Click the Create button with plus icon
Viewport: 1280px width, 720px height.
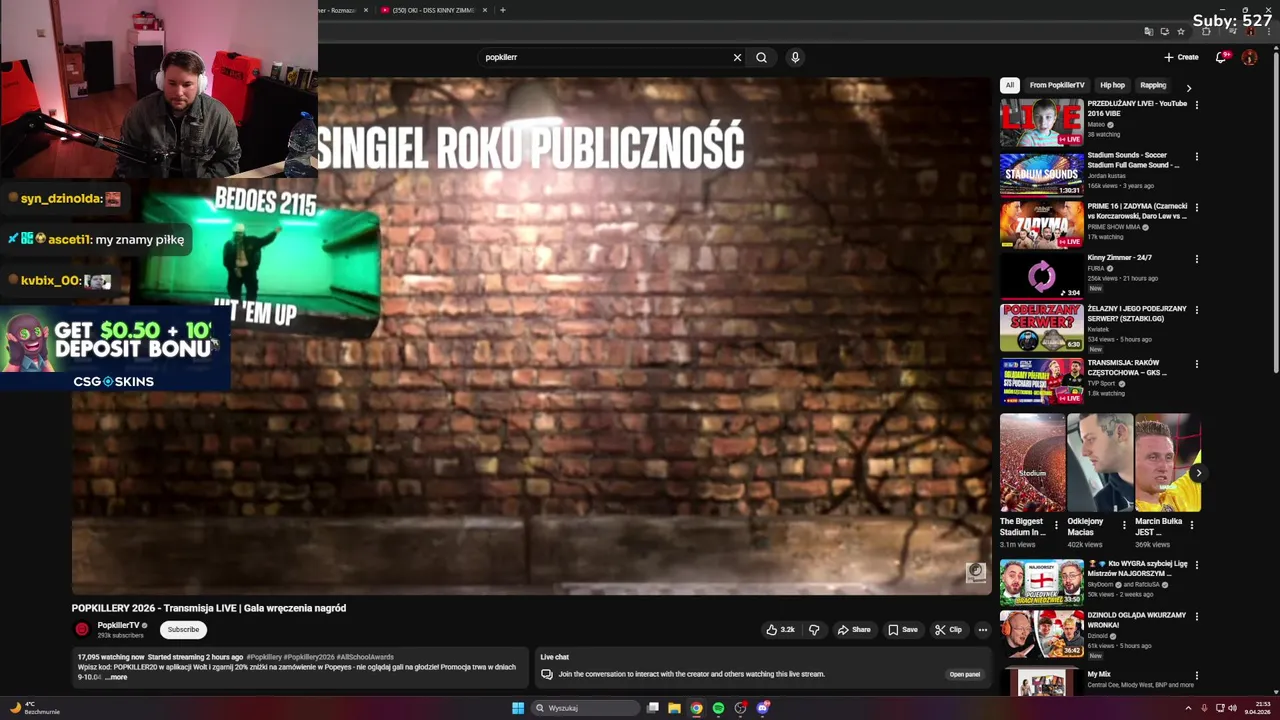click(x=1181, y=57)
